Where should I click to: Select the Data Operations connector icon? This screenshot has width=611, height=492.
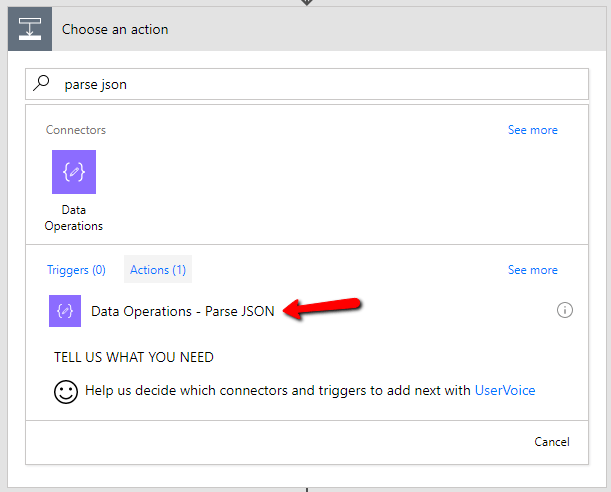74,172
